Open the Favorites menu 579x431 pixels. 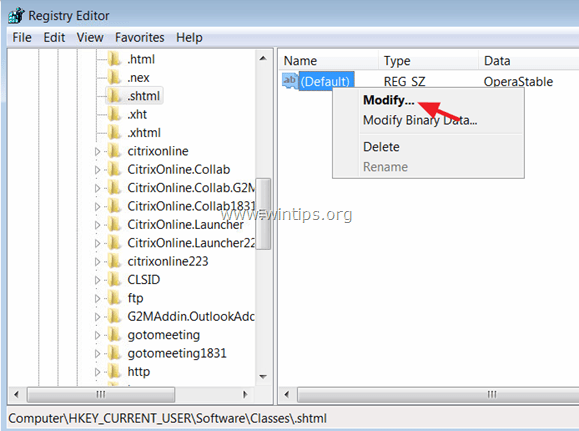[140, 37]
